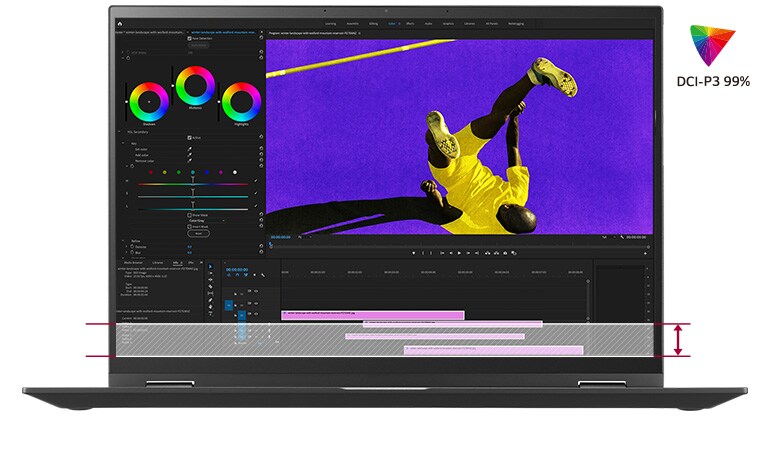Toggle the HSL Secondary Active checkbox
The width and height of the screenshot is (768, 452).
(189, 138)
